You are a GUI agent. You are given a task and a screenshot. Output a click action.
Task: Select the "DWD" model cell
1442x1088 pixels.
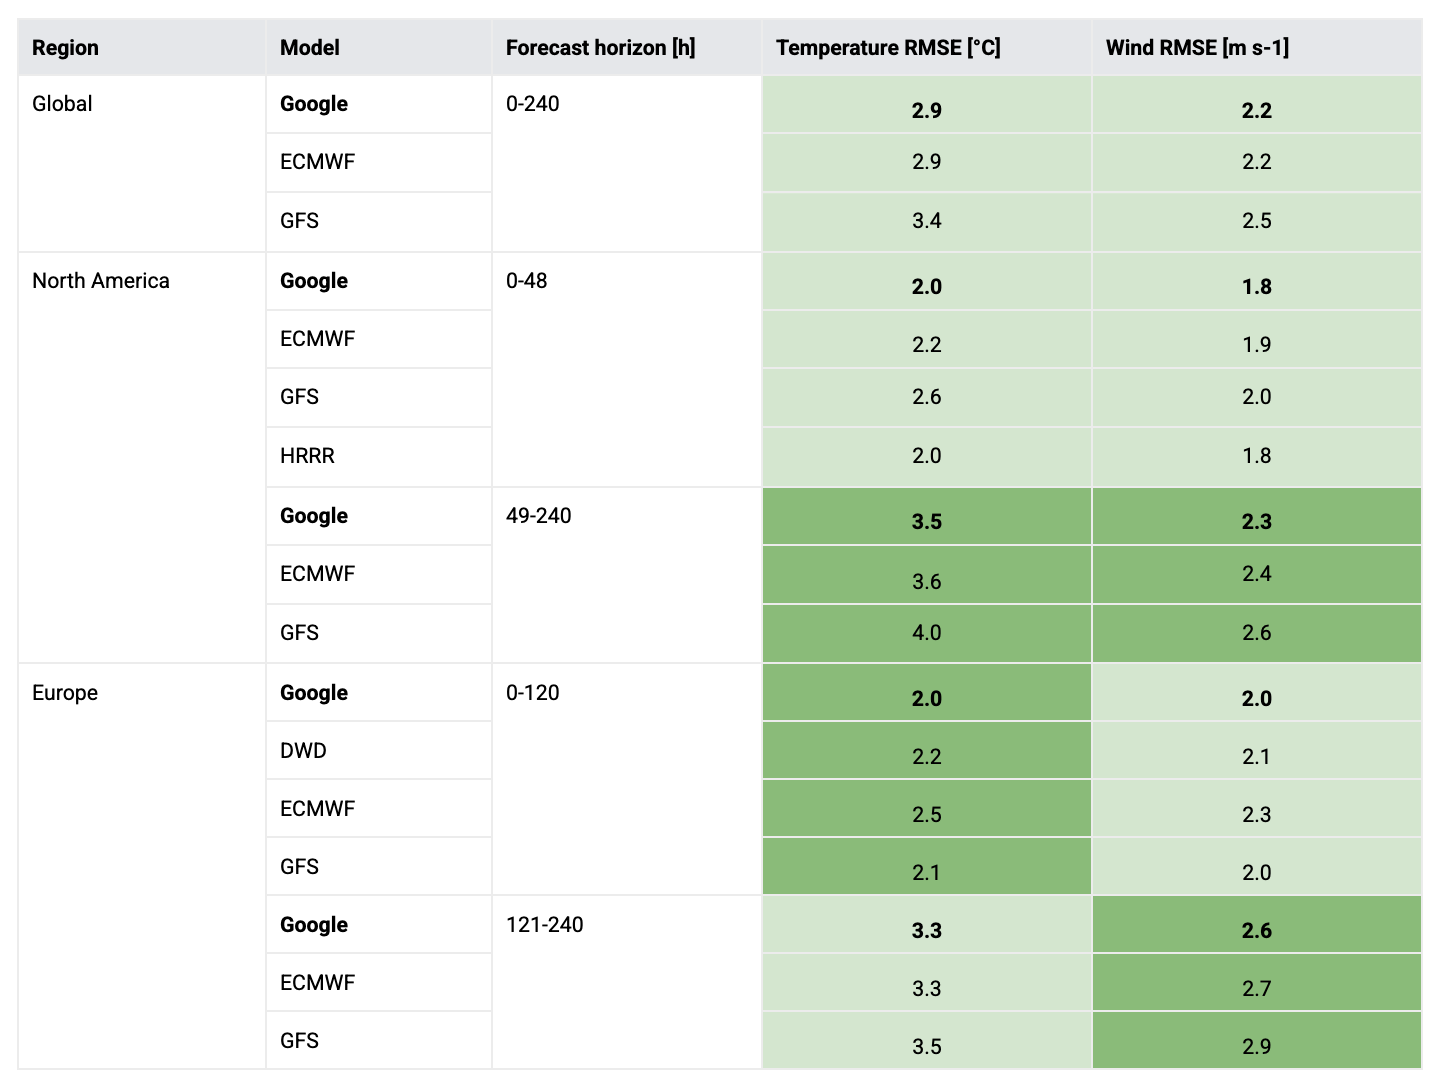(x=303, y=751)
